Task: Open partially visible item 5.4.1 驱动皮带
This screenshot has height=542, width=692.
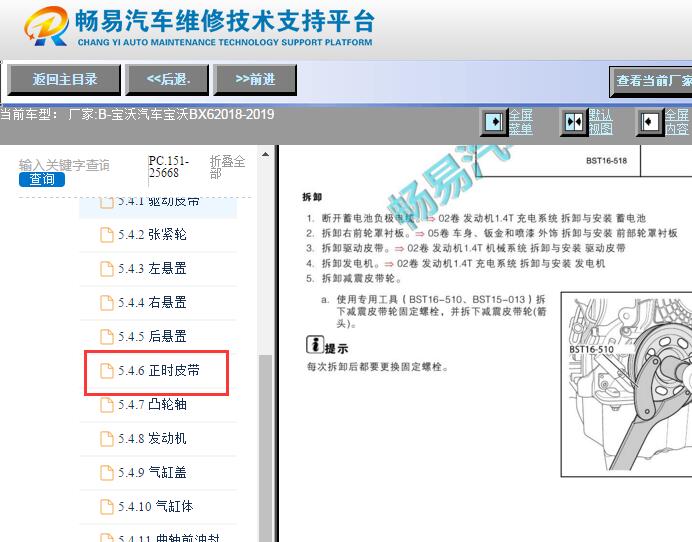Action: point(158,202)
